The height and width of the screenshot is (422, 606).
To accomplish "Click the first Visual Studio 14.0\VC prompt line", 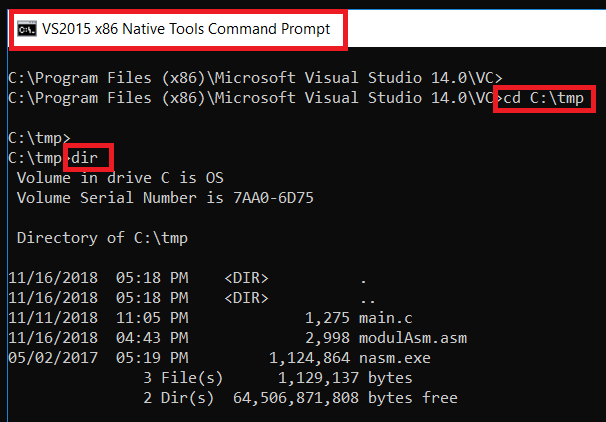I will pos(255,77).
